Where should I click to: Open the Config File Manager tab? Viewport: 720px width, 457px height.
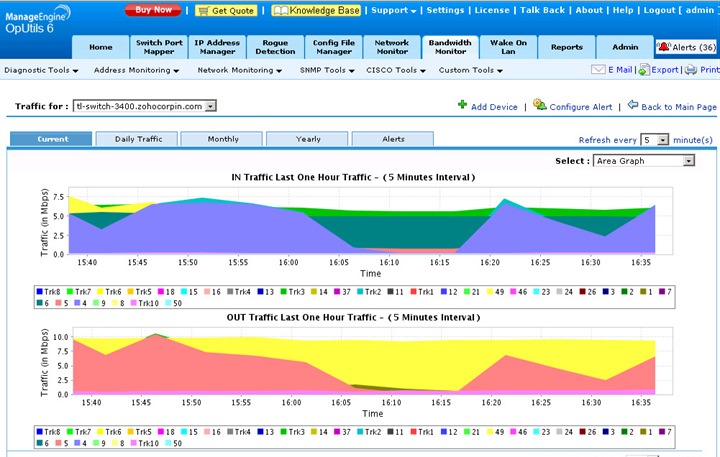pos(334,47)
